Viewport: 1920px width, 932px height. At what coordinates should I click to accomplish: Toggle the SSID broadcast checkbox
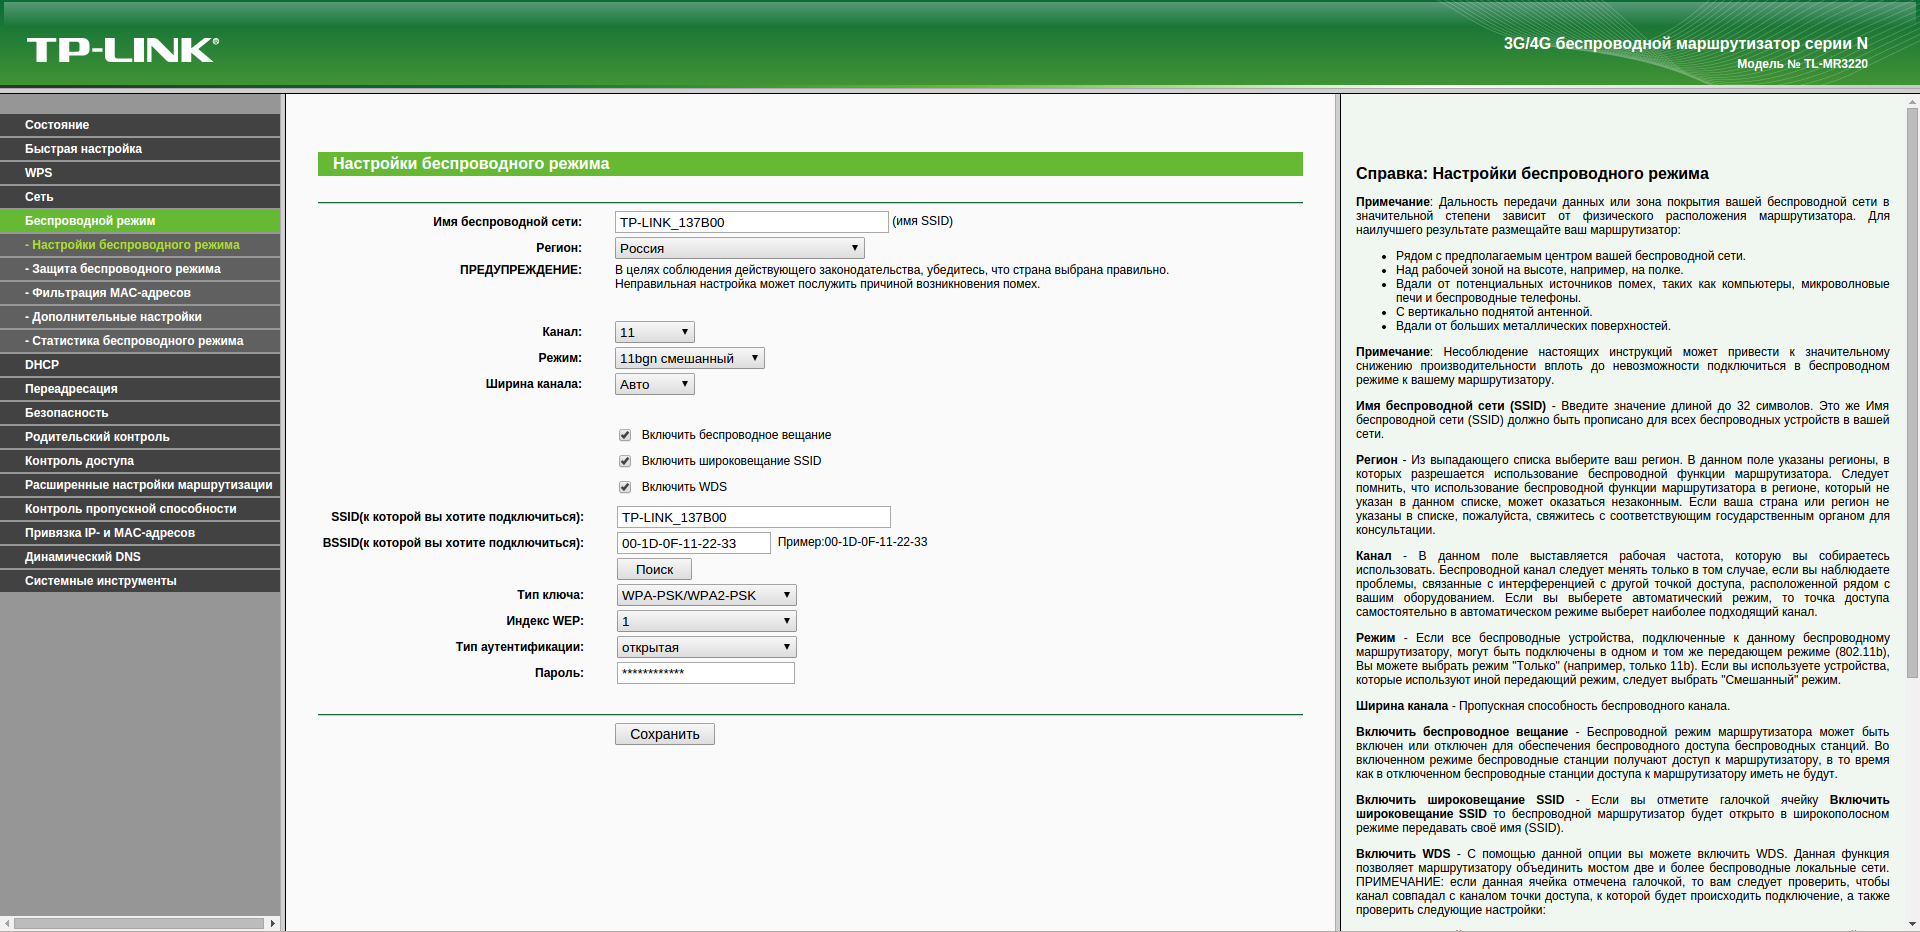(x=625, y=461)
